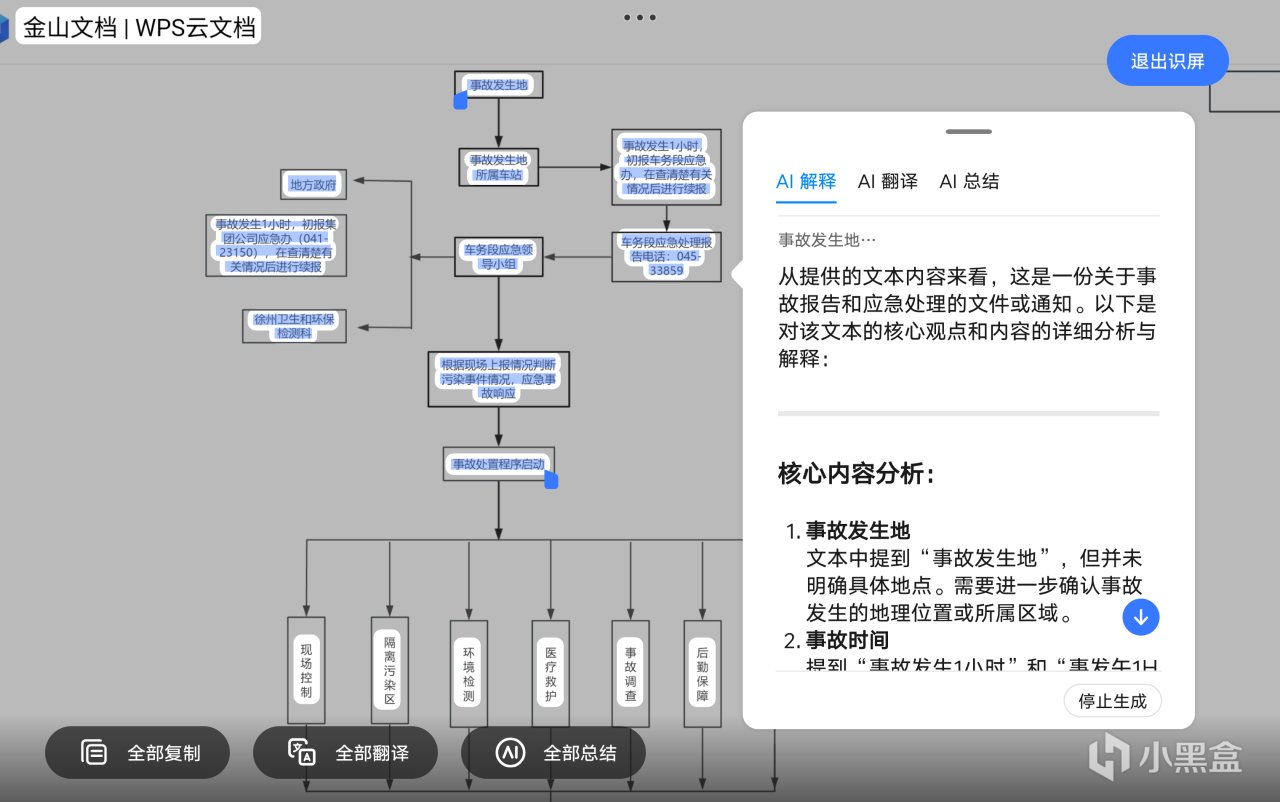The width and height of the screenshot is (1280, 802).
Task: Tap the 全部翻译 button
Action: 345,753
